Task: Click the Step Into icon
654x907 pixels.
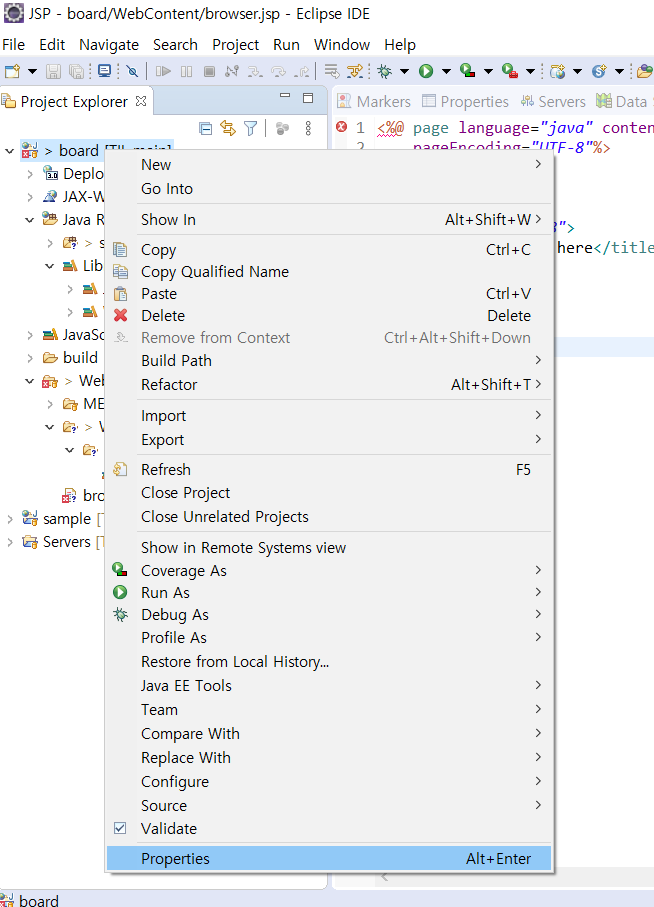Action: pos(255,71)
